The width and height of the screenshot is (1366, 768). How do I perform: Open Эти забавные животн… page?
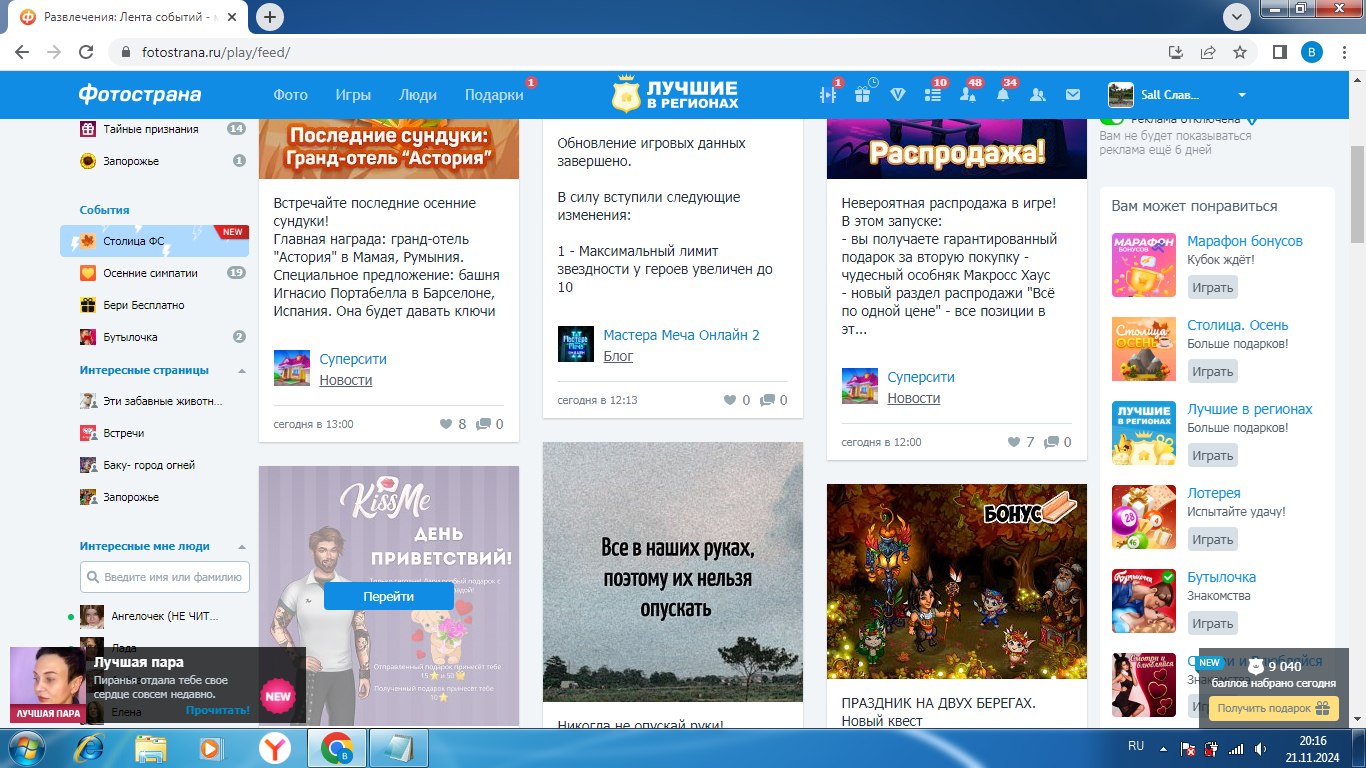click(x=163, y=401)
